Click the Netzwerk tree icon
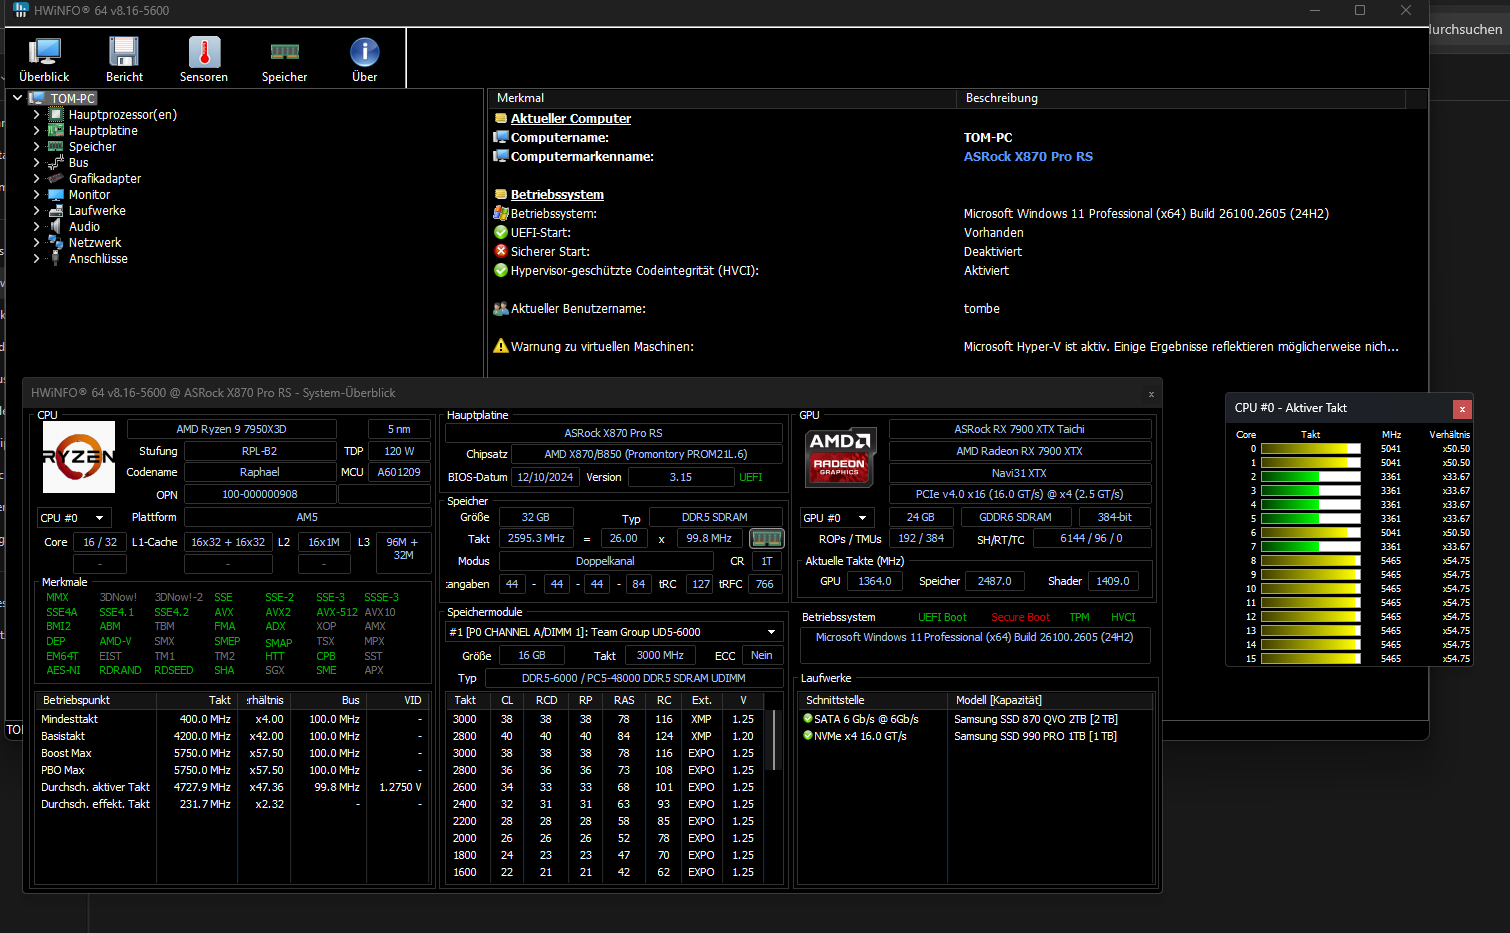The width and height of the screenshot is (1510, 933). click(x=56, y=242)
